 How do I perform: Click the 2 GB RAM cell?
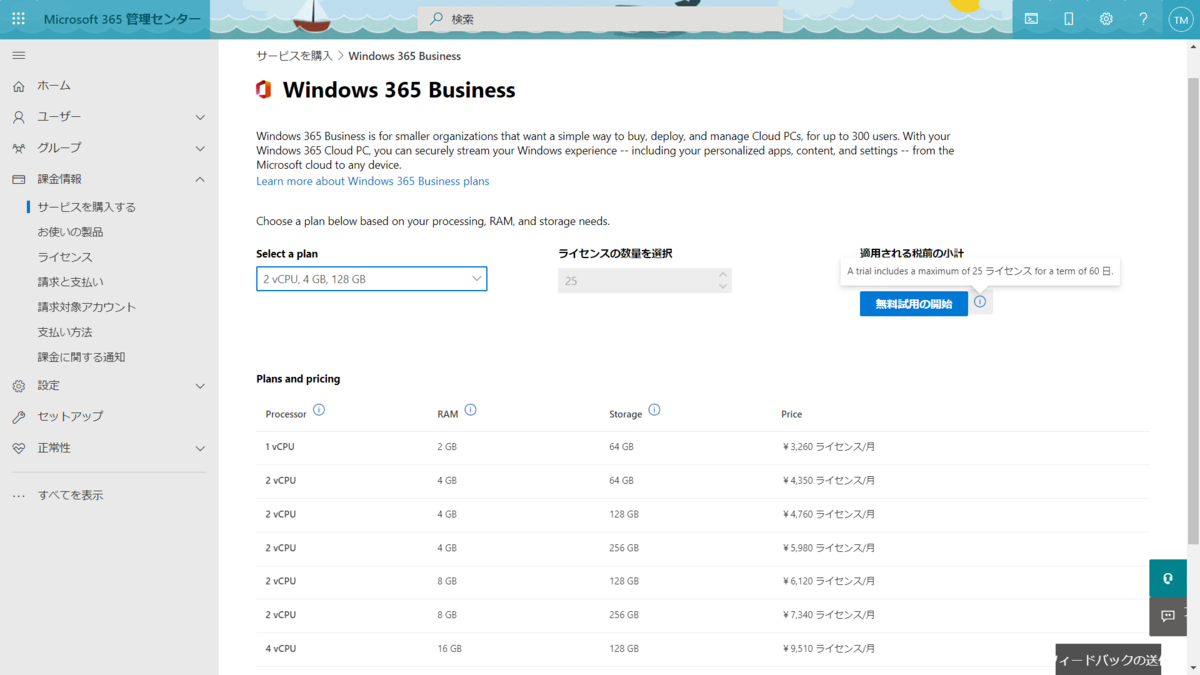coord(447,447)
